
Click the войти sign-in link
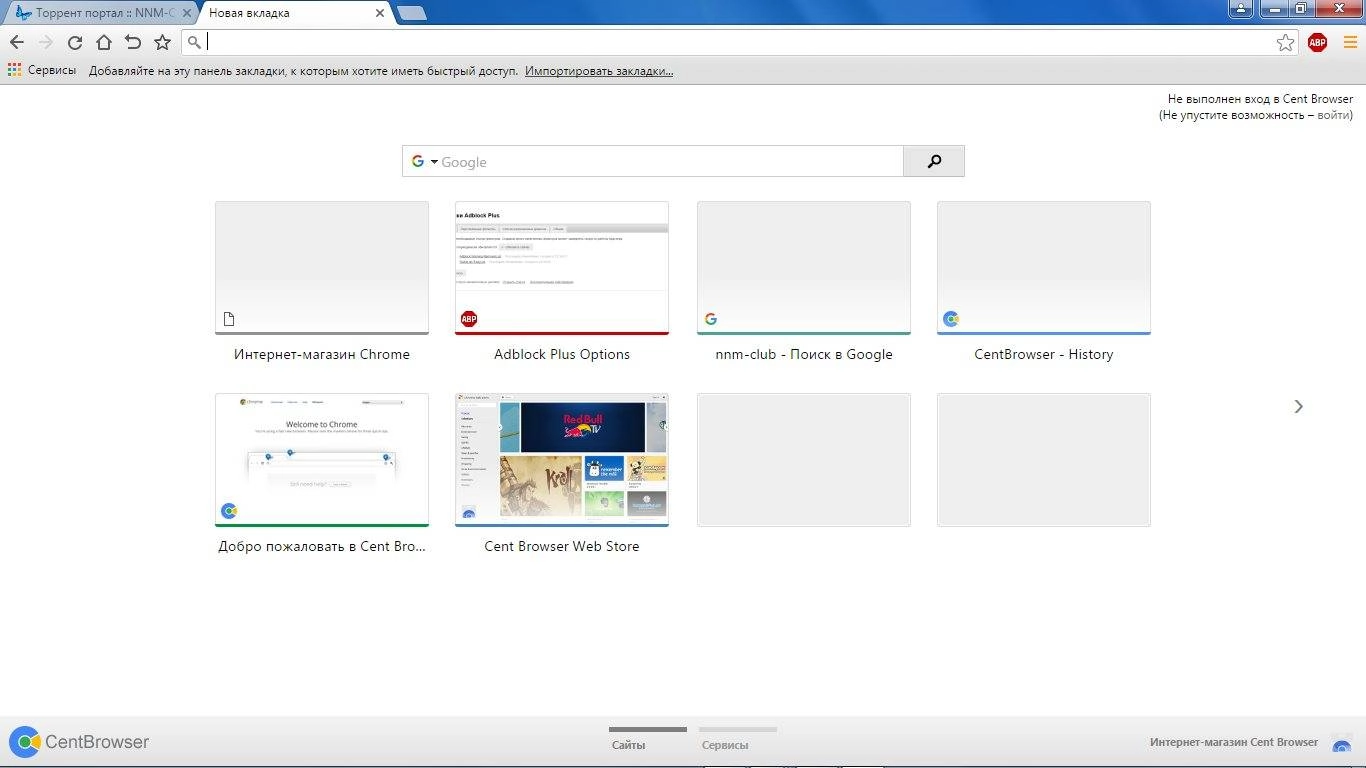coord(1334,115)
